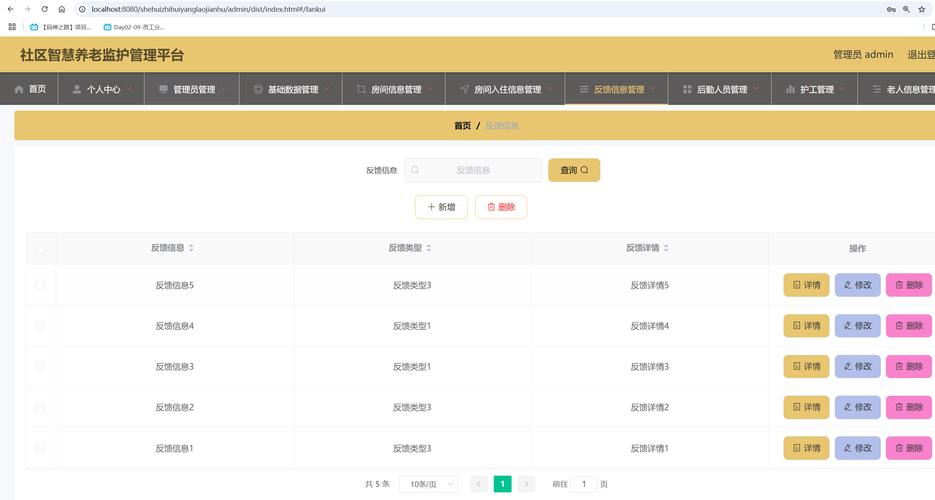This screenshot has height=500, width=935.
Task: View 详情 for 反馈信息2 row
Action: tap(806, 408)
